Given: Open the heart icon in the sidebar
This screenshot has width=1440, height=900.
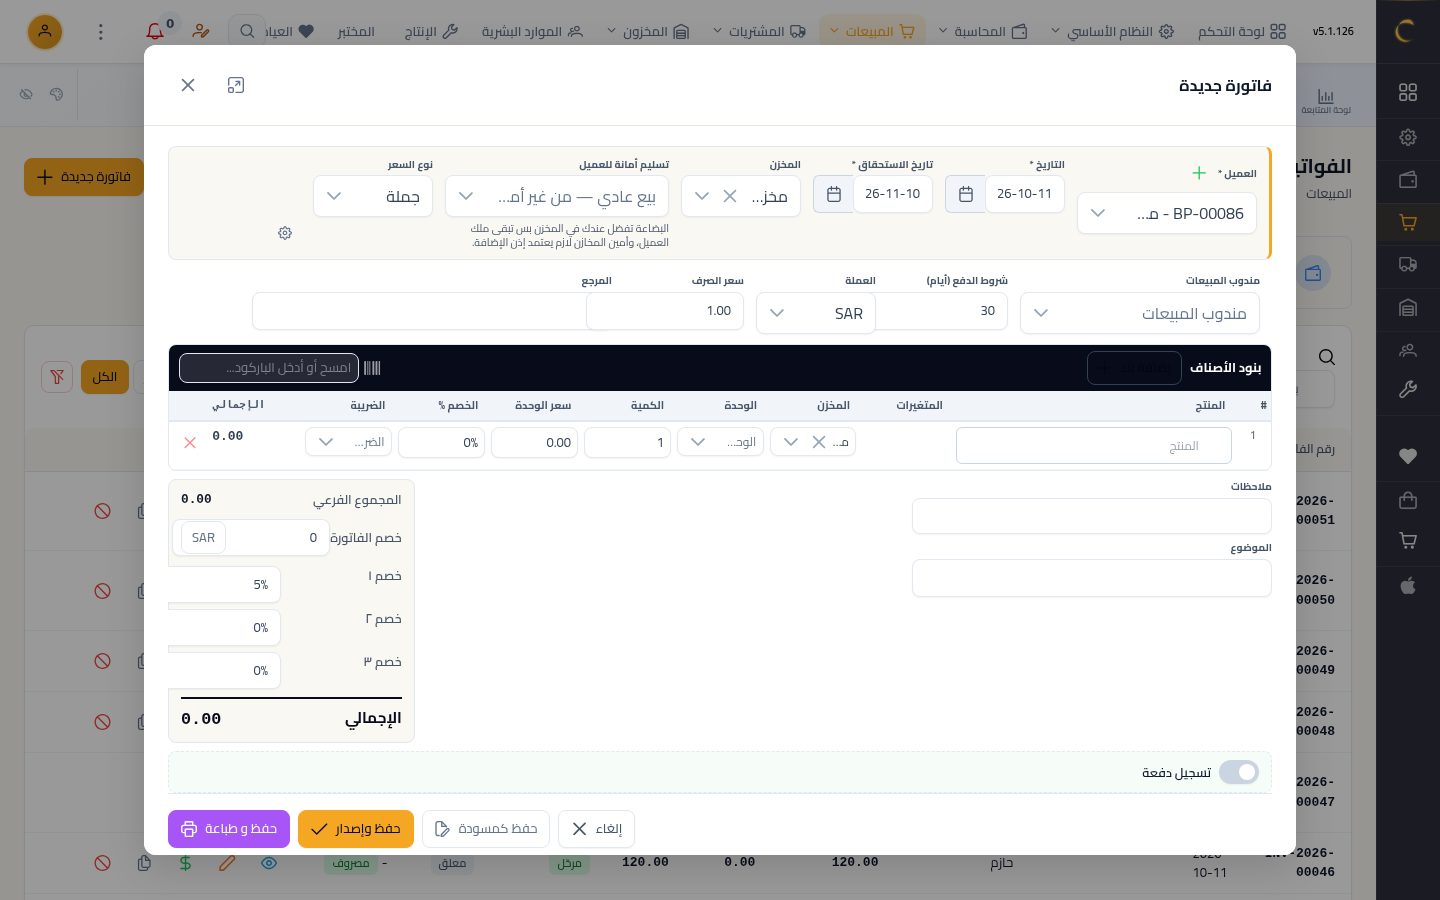Looking at the screenshot, I should coord(1408,456).
